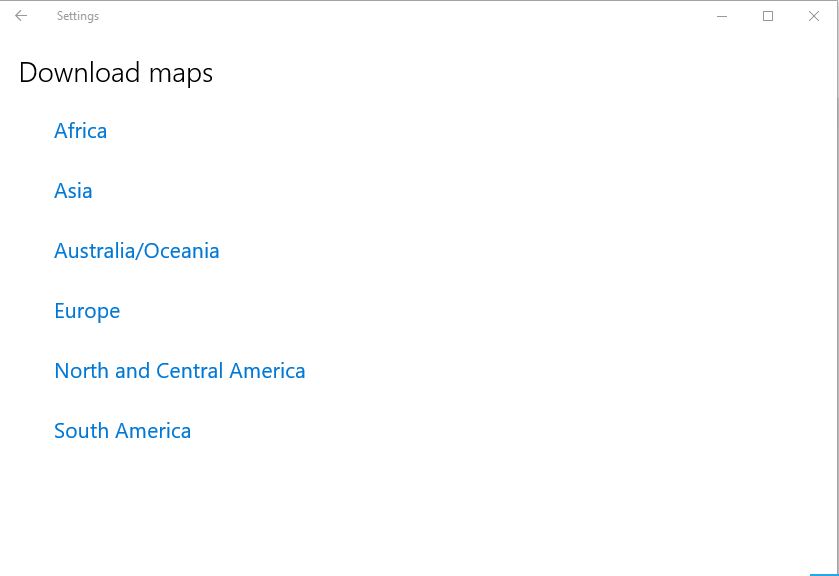This screenshot has height=576, width=839.
Task: Click the Settings title label
Action: 78,15
